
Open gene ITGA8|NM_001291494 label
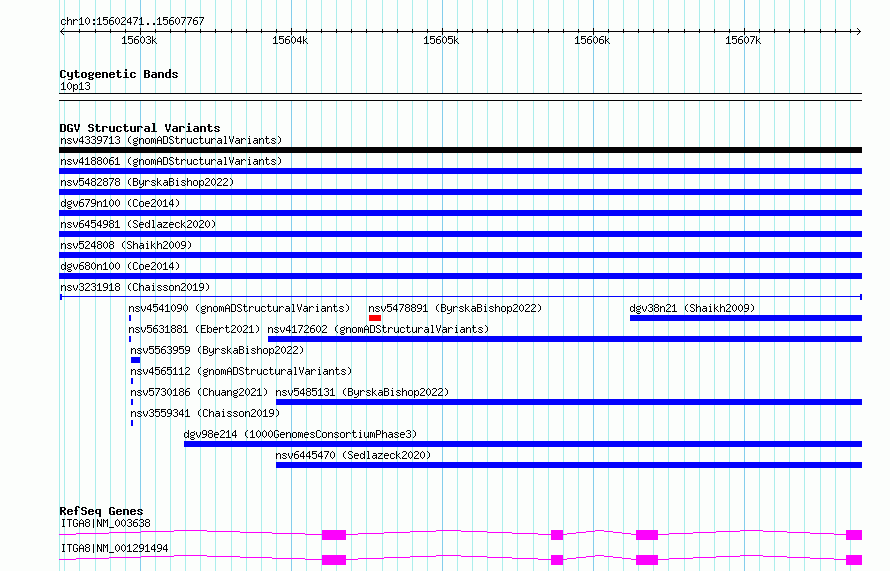pos(114,548)
